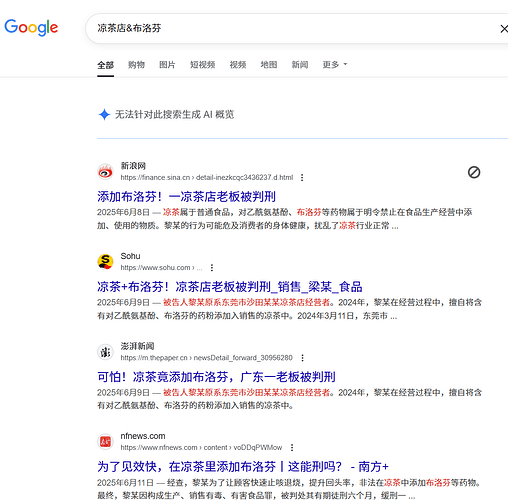Open the 添加布洛芬！一凉茶店老板被判刑 result
The image size is (508, 500).
[x=186, y=197]
